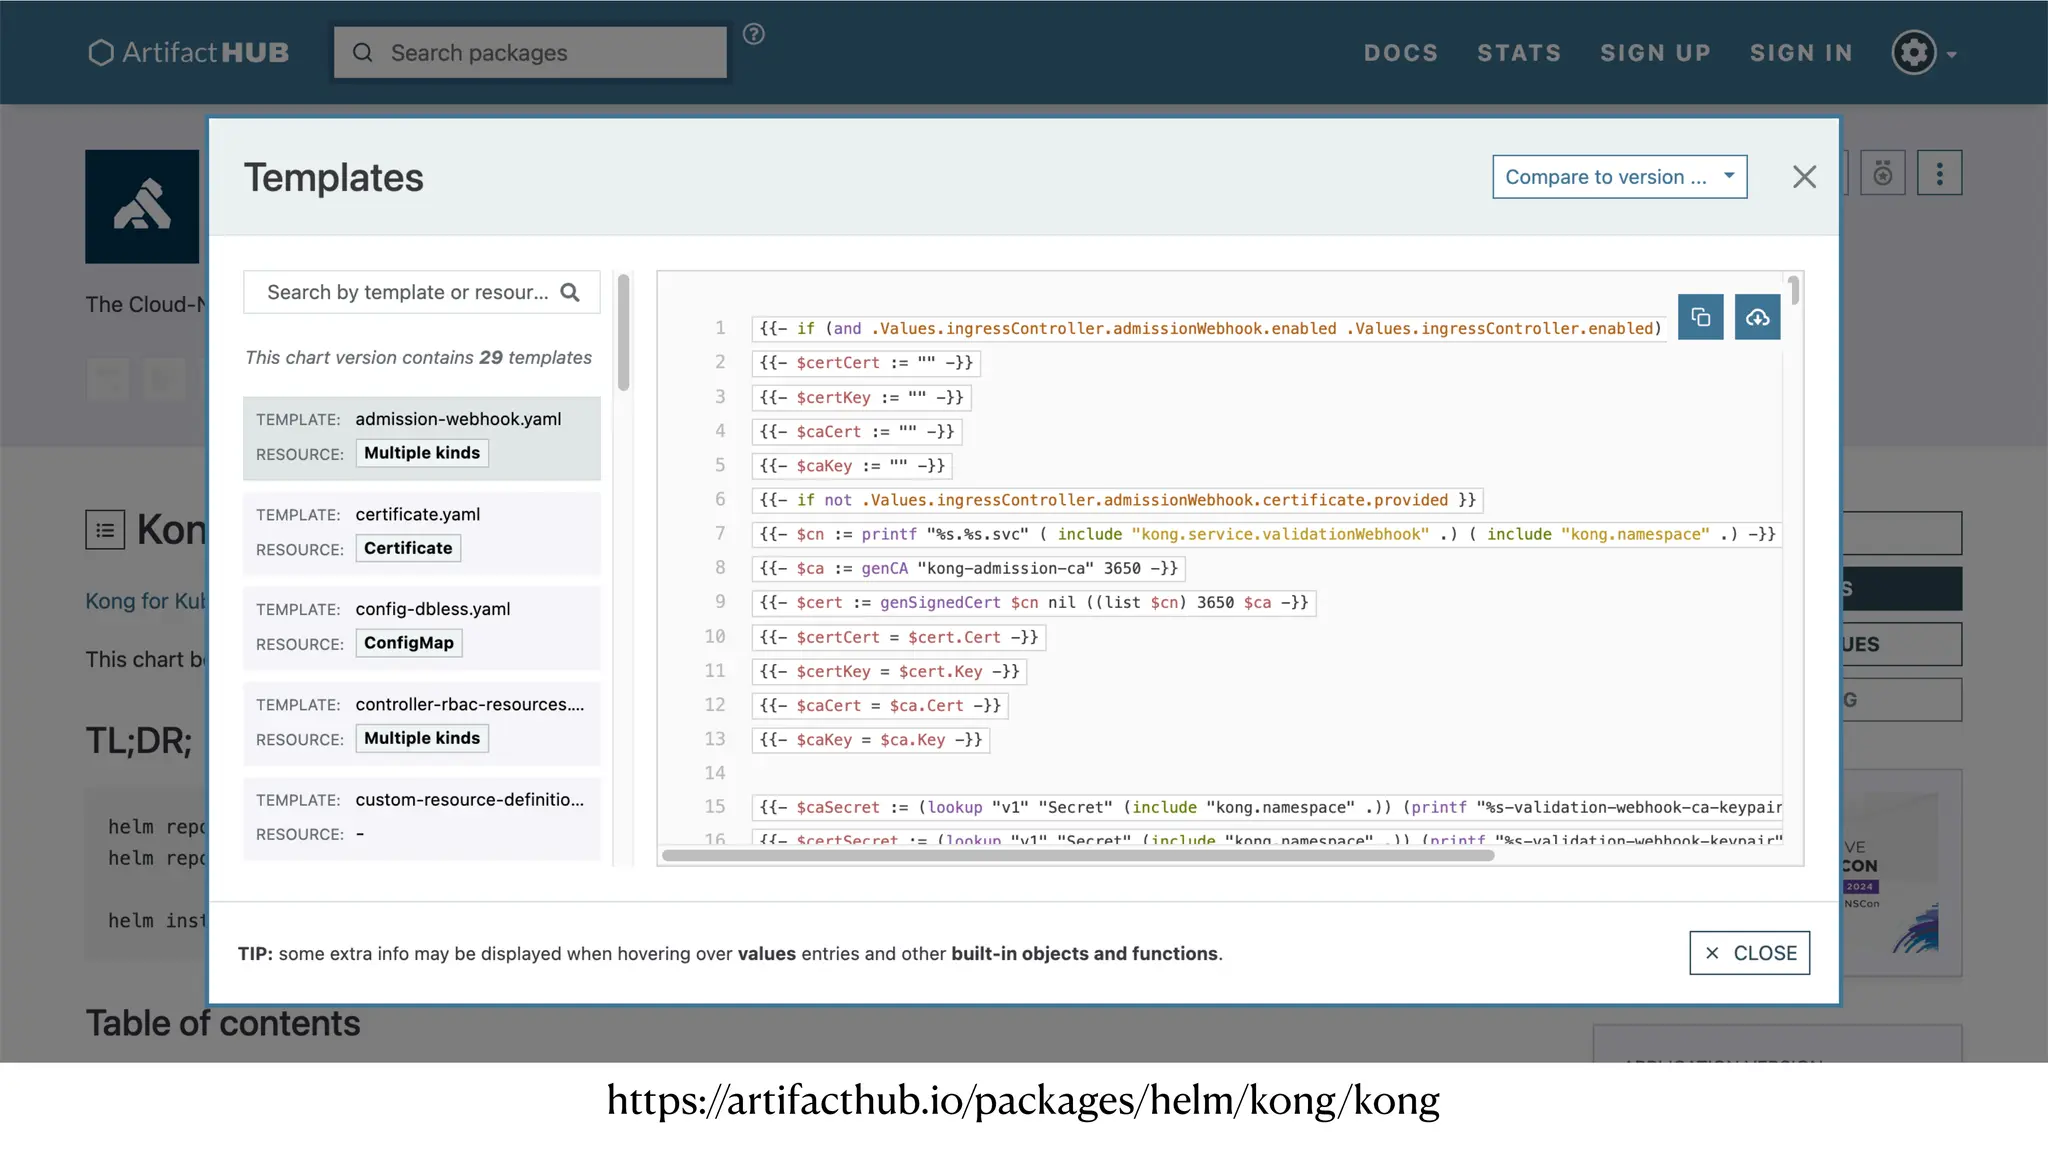This screenshot has height=1152, width=2048.
Task: Click the Certificate resource badge
Action: point(408,548)
